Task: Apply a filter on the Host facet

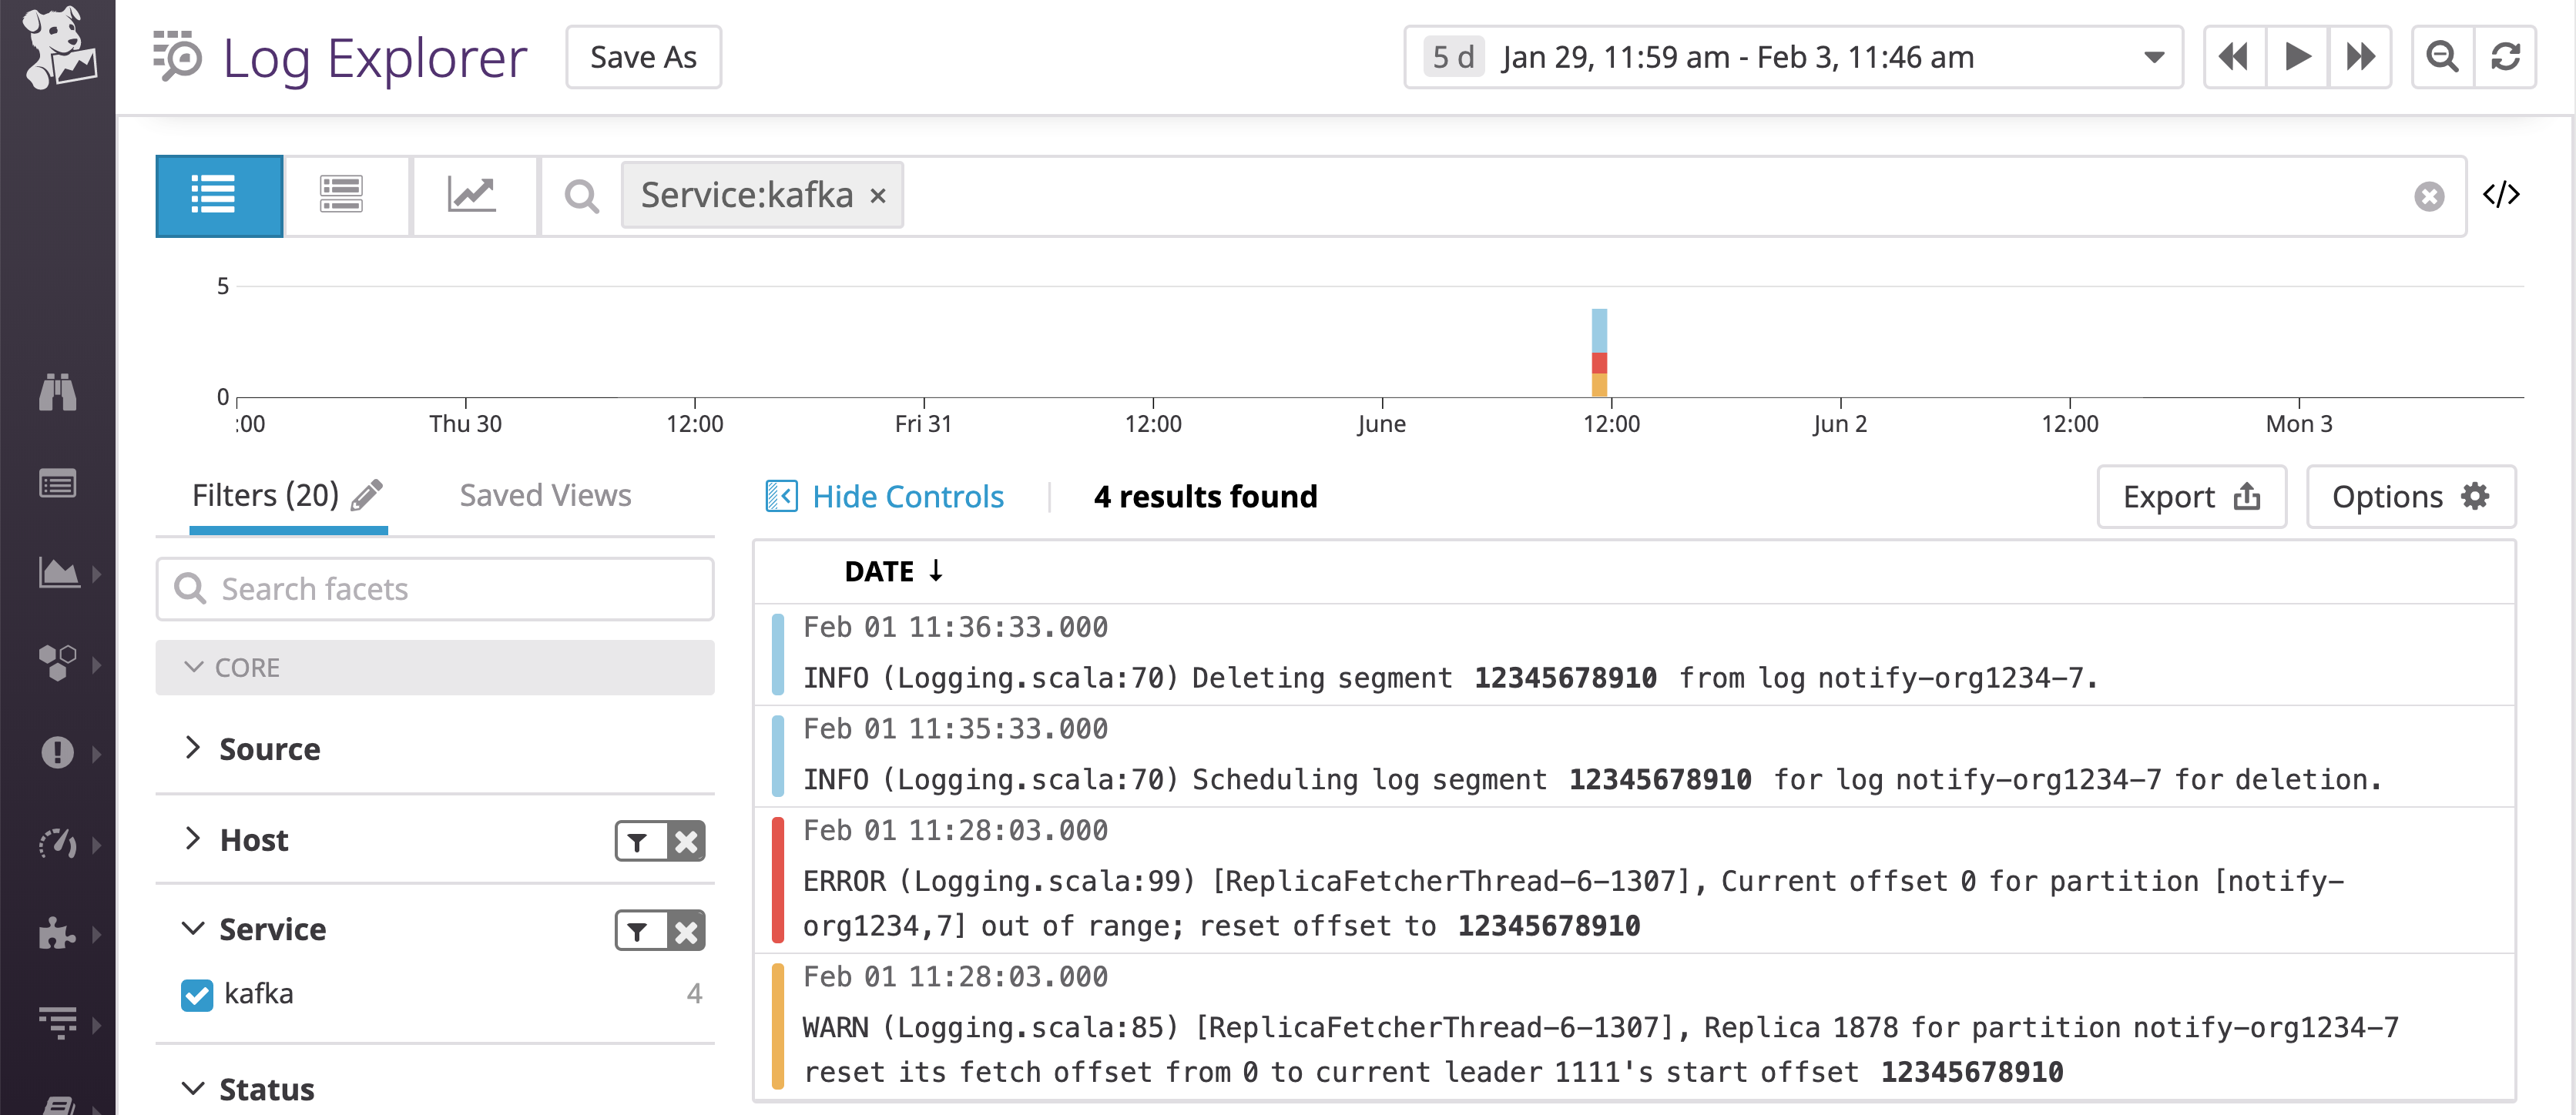Action: pos(639,841)
